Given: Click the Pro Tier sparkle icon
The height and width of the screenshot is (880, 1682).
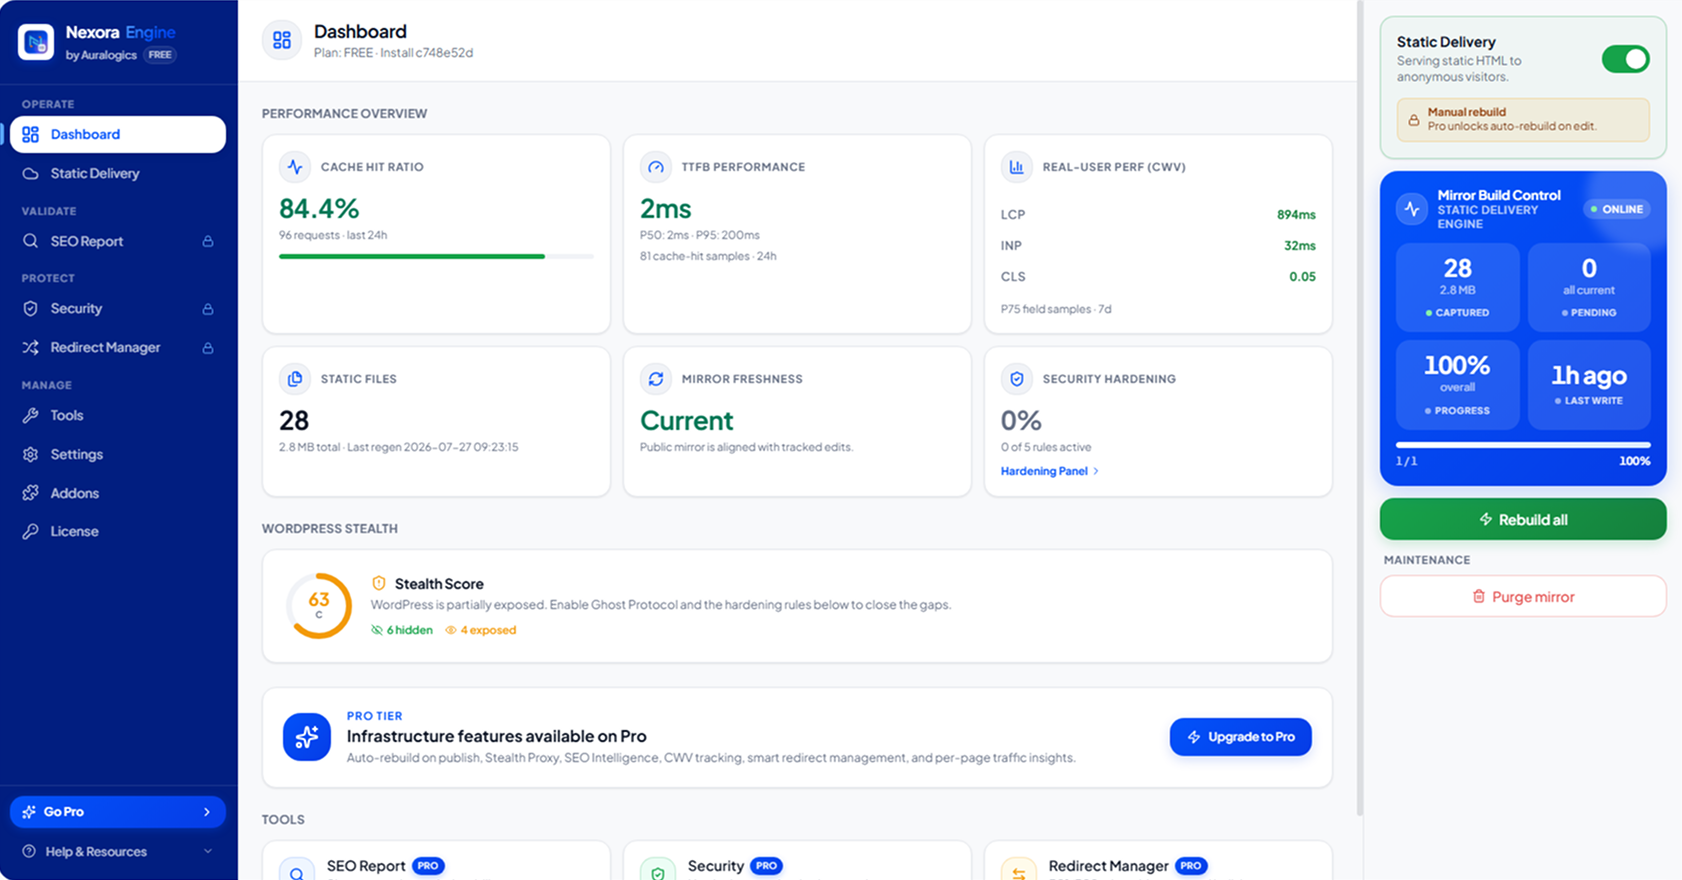Looking at the screenshot, I should pyautogui.click(x=307, y=737).
